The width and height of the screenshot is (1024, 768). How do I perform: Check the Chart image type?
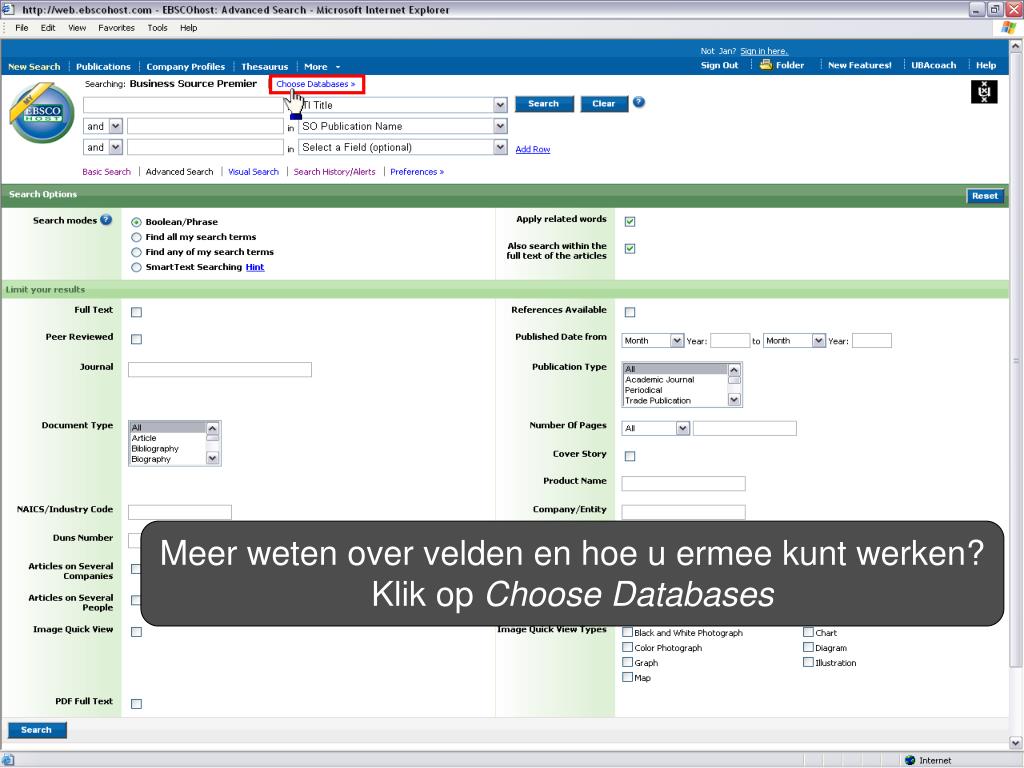[x=808, y=632]
